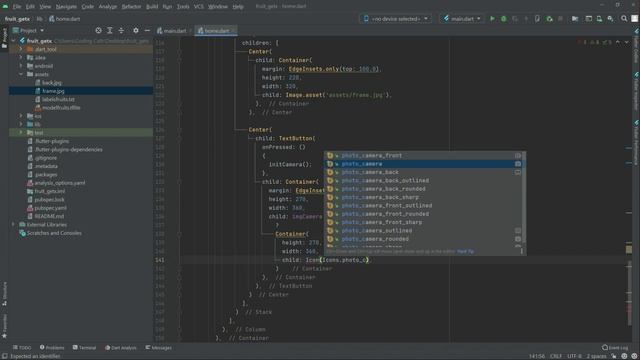Open the Structure side tool window
This screenshot has width=640, height=360.
[4, 294]
